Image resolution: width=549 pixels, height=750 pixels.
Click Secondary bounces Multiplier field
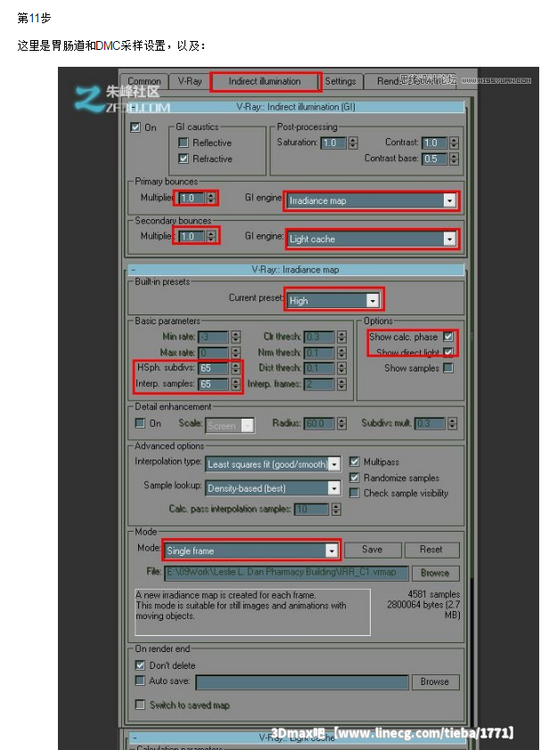tap(191, 236)
